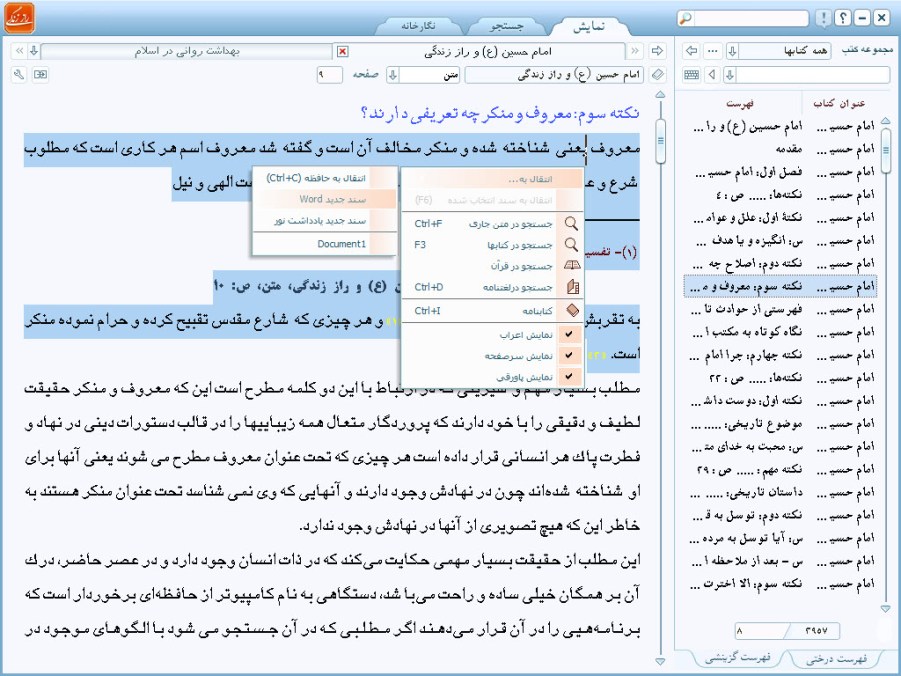Choose کتابنامه menu item
The height and width of the screenshot is (676, 901).
coord(492,311)
